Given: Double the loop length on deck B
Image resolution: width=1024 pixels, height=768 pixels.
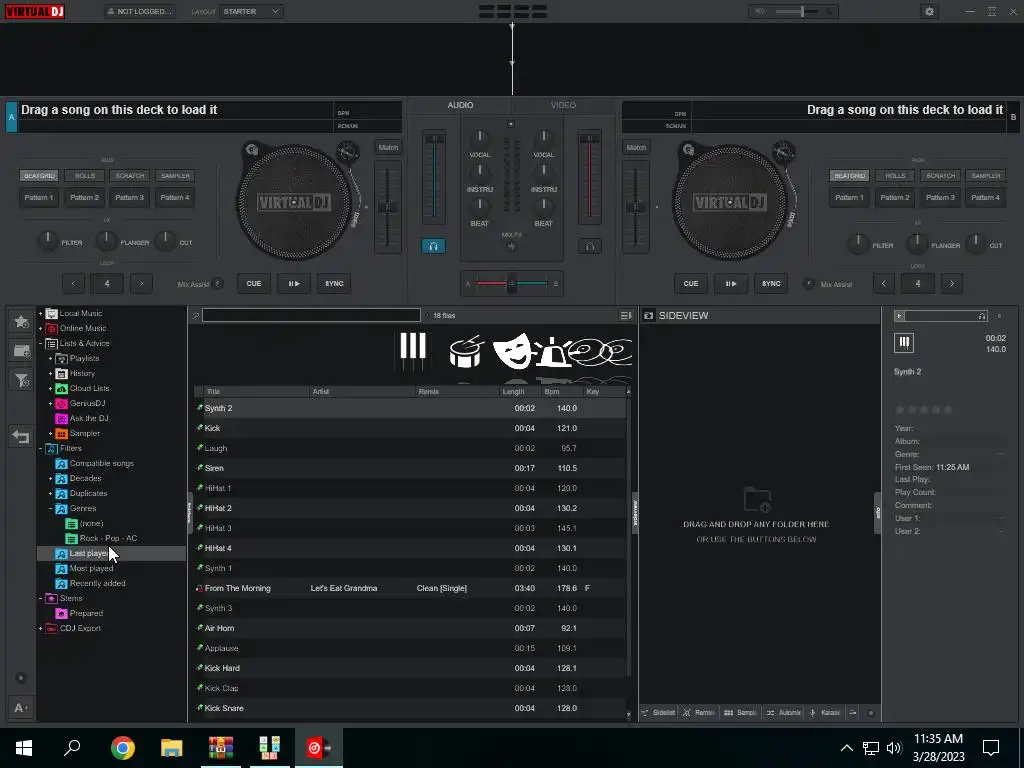Looking at the screenshot, I should coord(952,283).
